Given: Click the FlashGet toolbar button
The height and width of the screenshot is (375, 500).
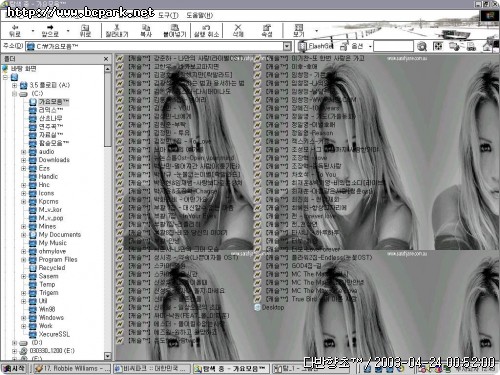Looking at the screenshot, I should pos(316,46).
